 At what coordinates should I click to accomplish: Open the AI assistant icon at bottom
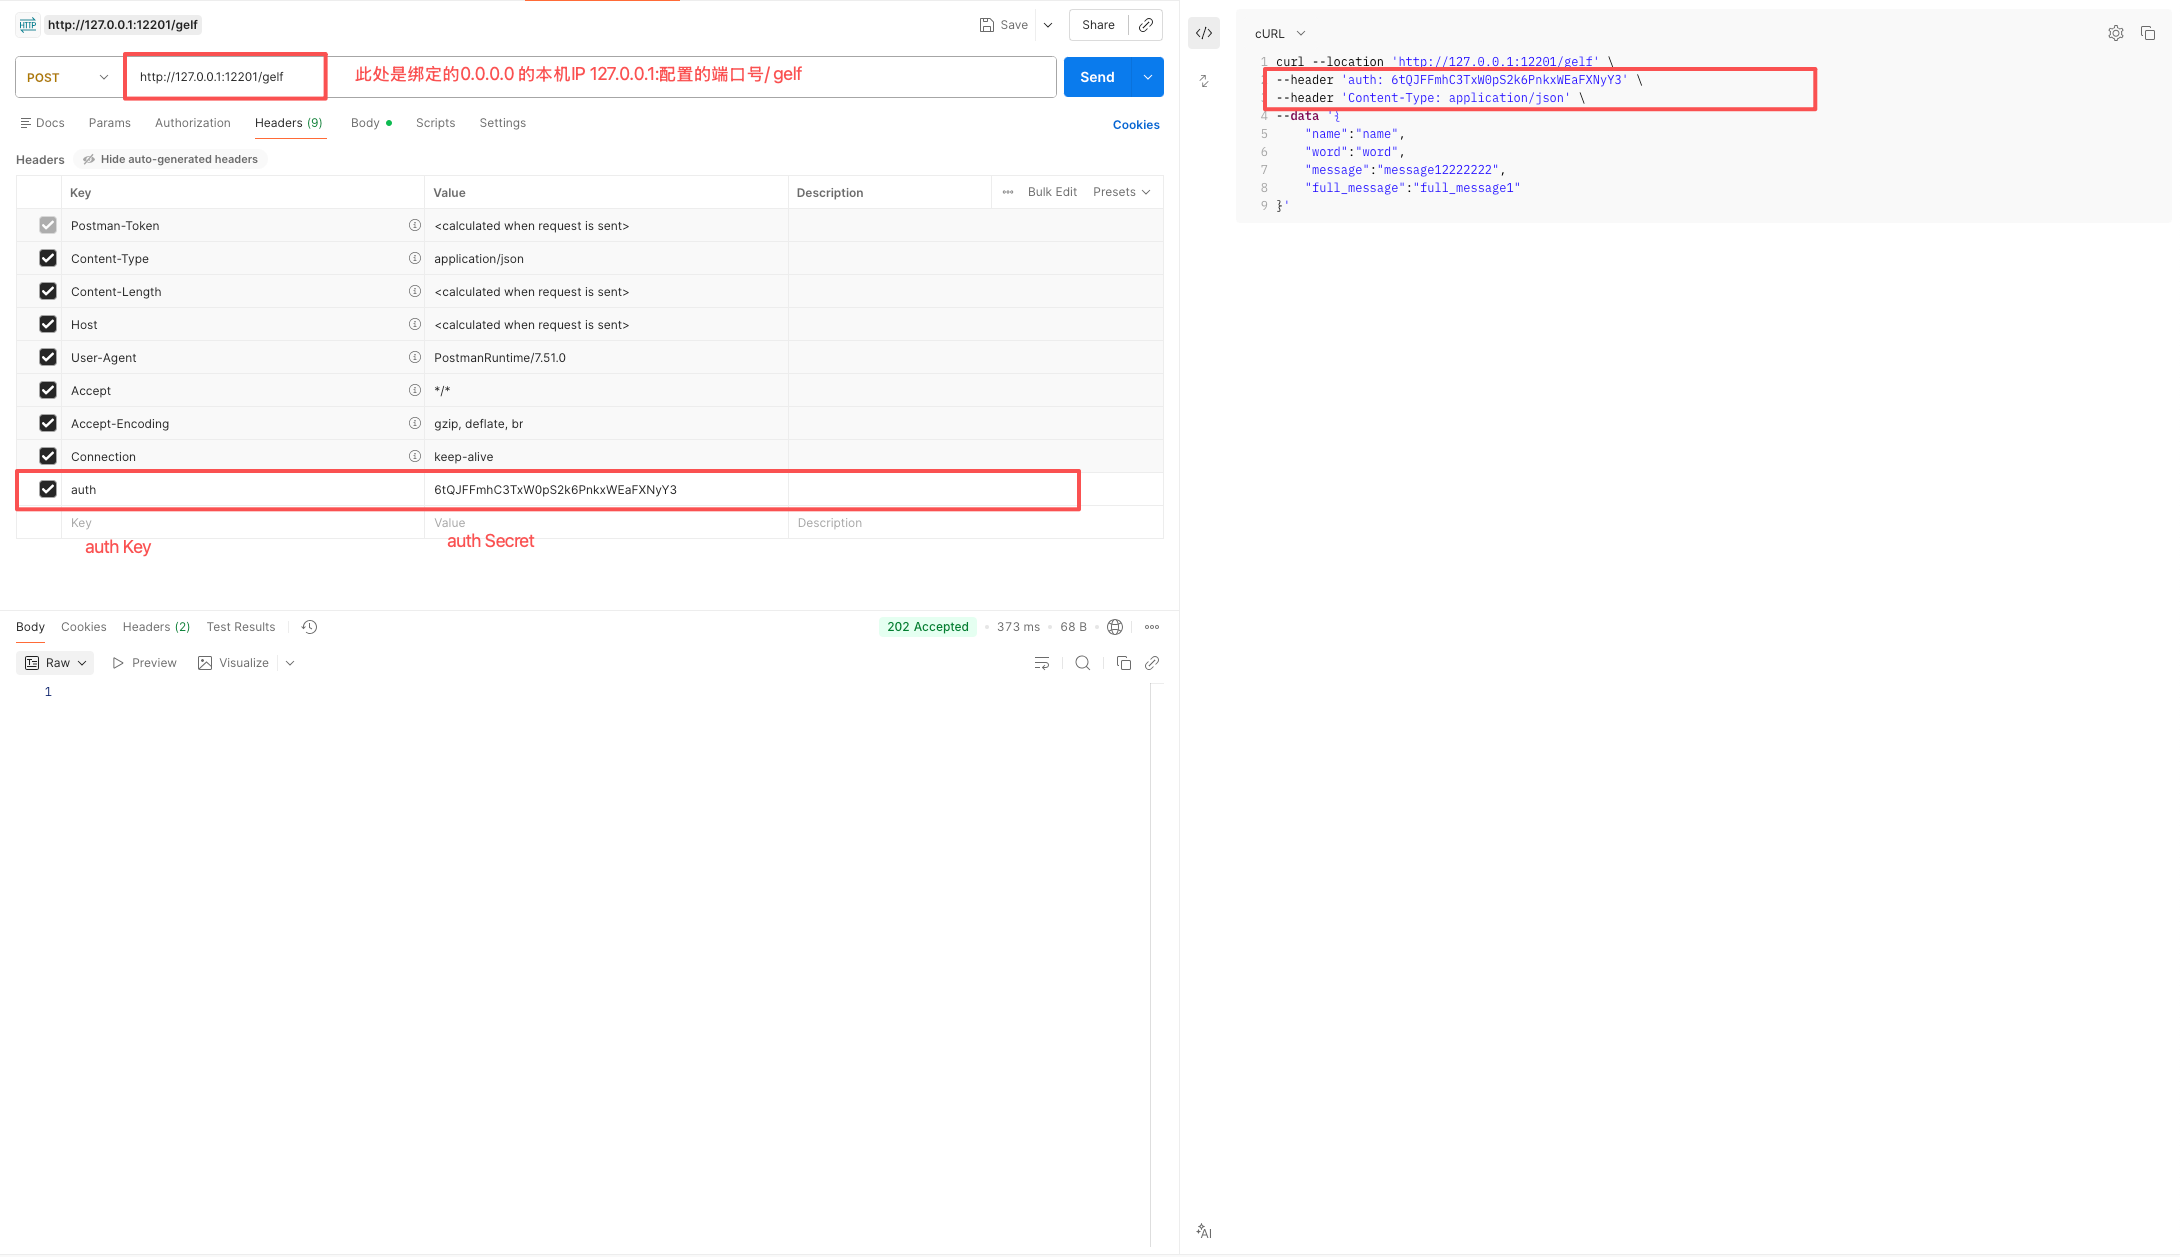pos(1204,1231)
